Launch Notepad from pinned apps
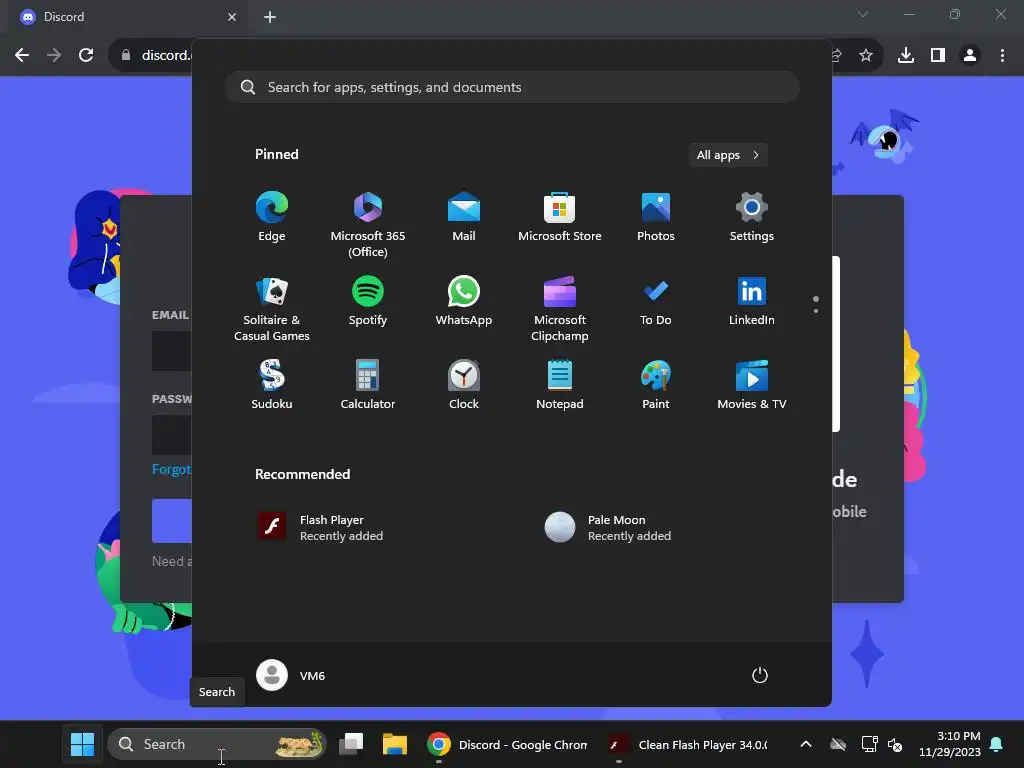Screen dimensions: 1024x768 (560, 385)
